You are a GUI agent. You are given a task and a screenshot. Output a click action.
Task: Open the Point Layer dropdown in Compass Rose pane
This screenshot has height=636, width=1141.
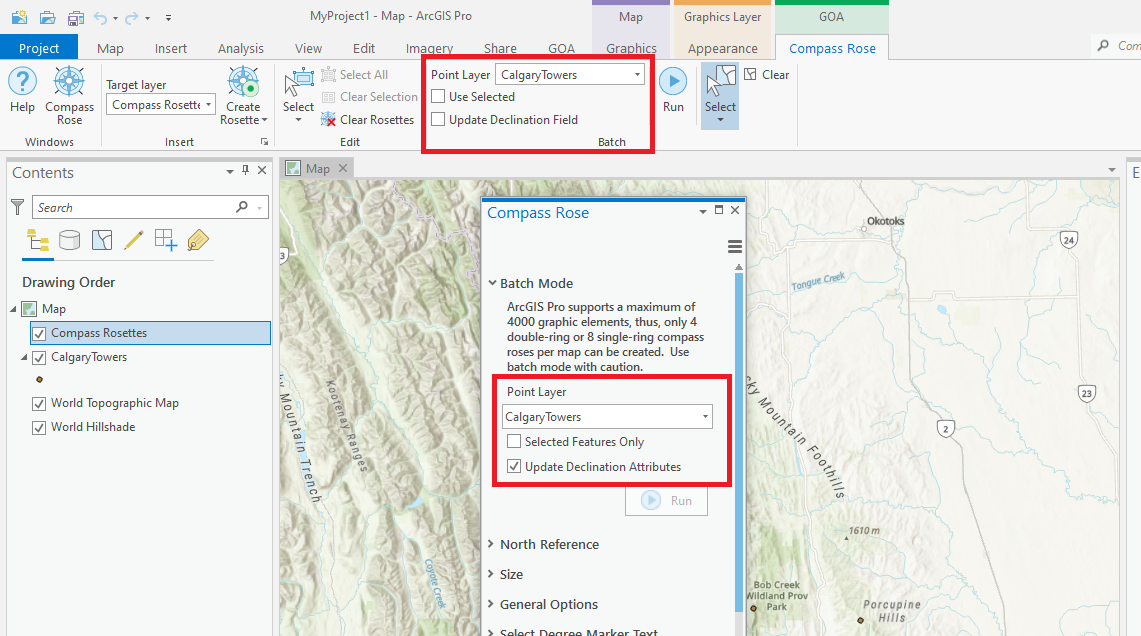pyautogui.click(x=705, y=415)
